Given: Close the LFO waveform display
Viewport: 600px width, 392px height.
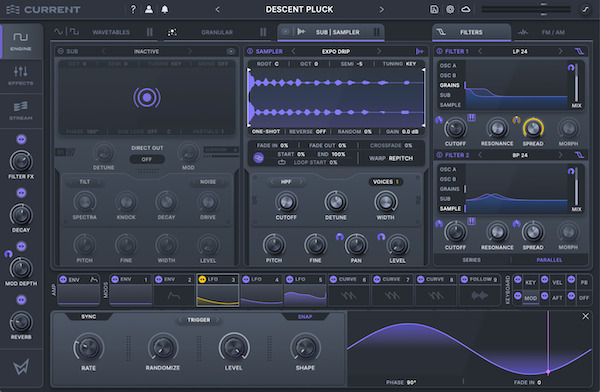Looking at the screenshot, I should tap(585, 316).
